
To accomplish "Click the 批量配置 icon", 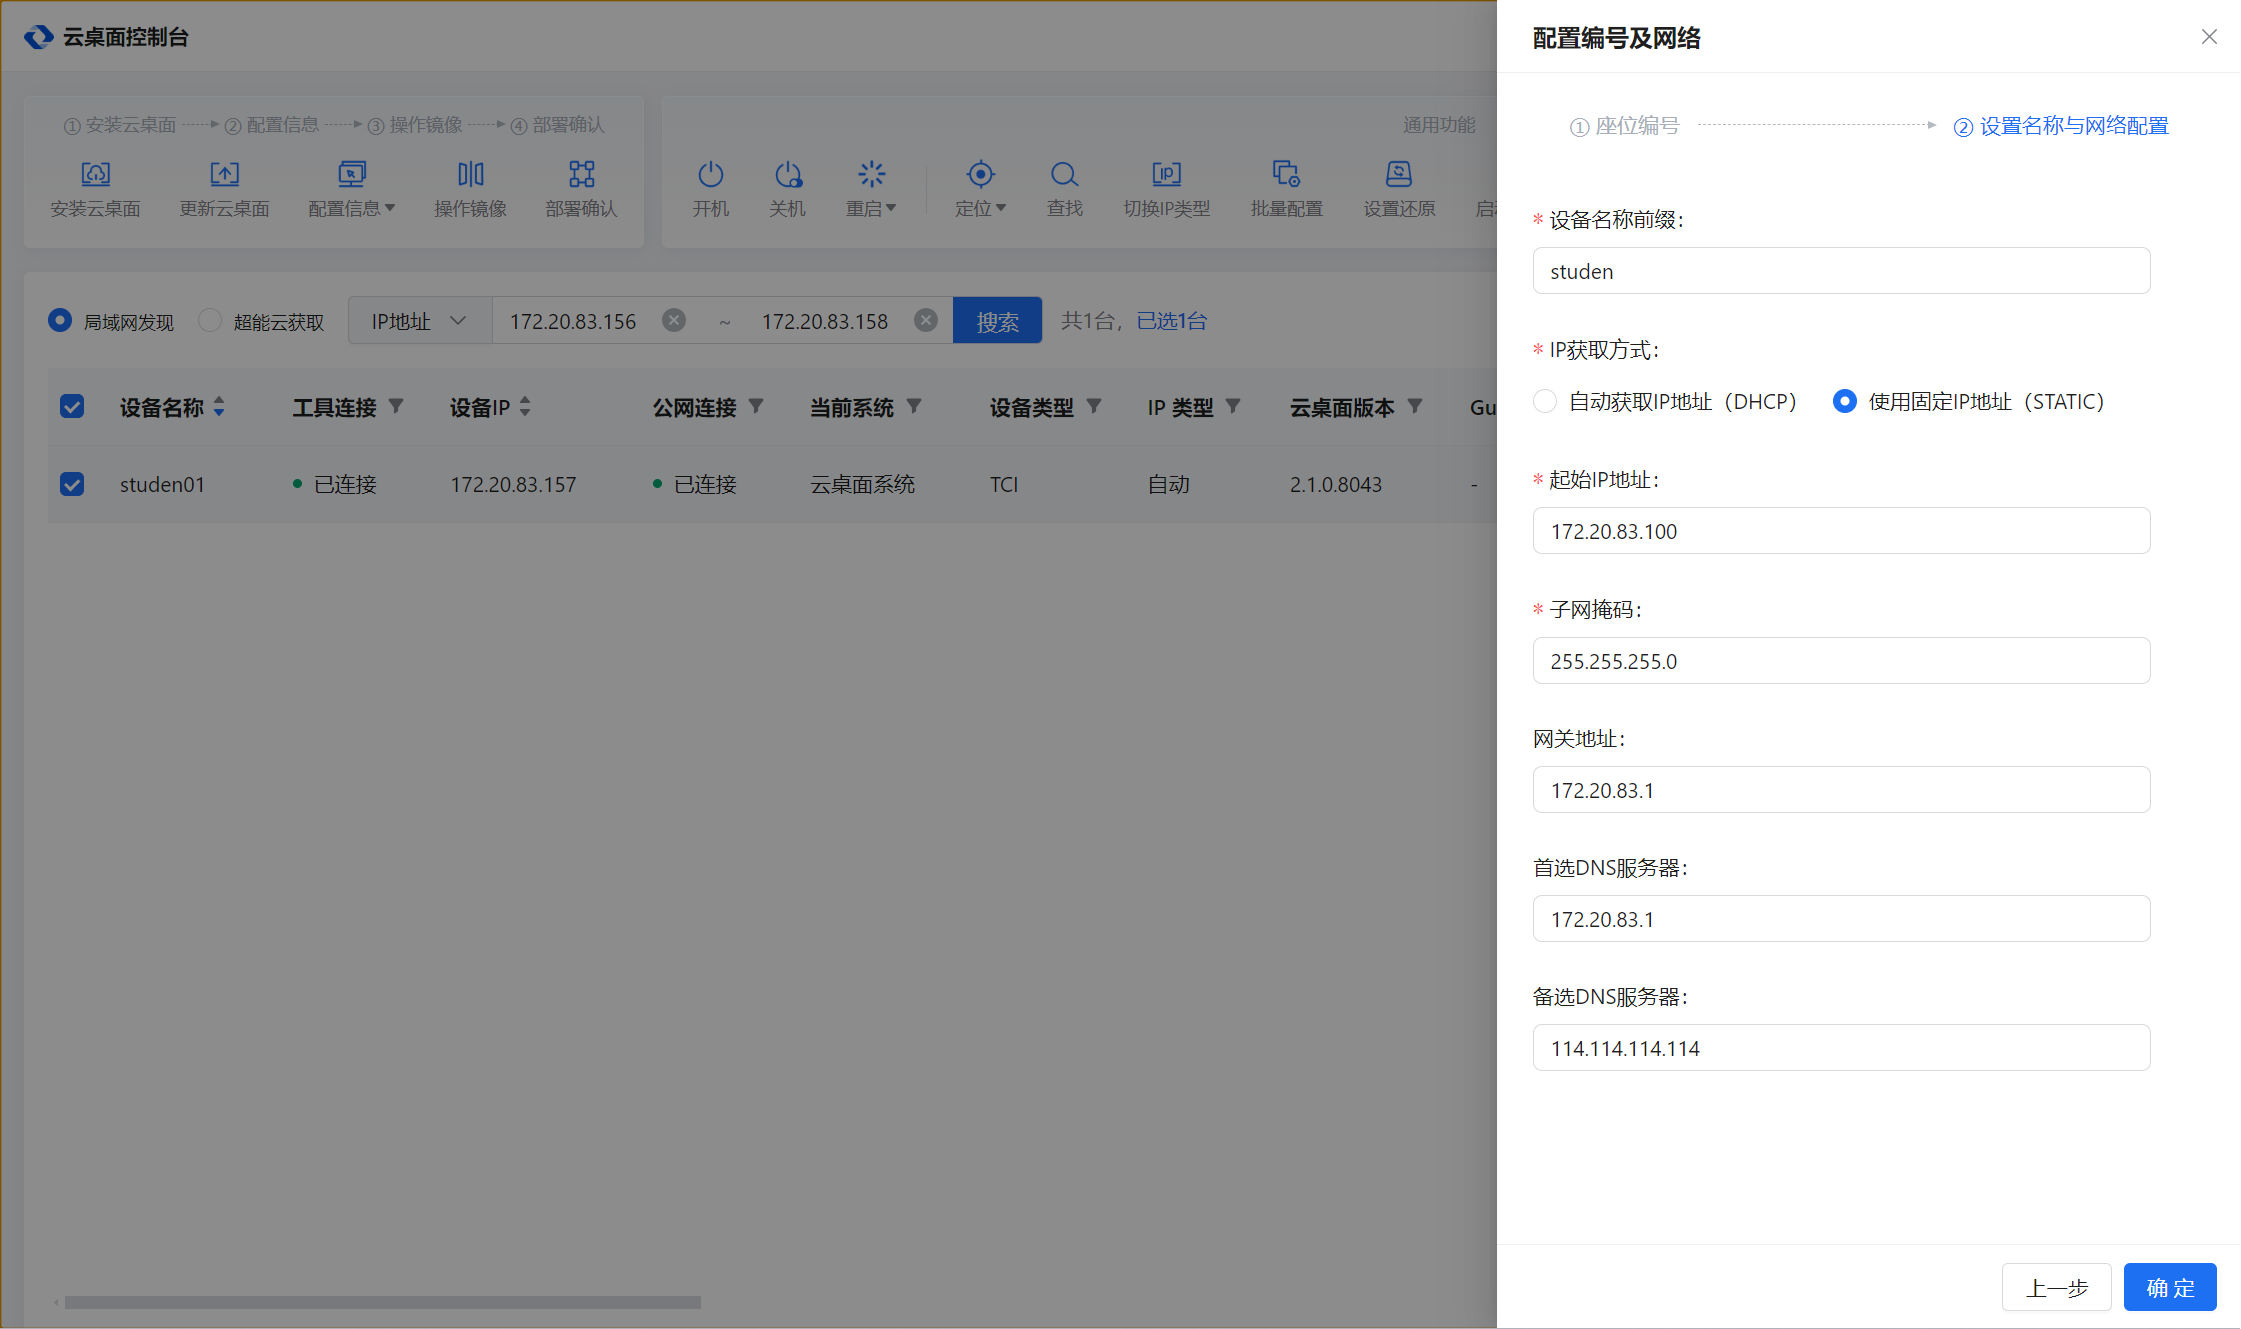I will pos(1286,175).
